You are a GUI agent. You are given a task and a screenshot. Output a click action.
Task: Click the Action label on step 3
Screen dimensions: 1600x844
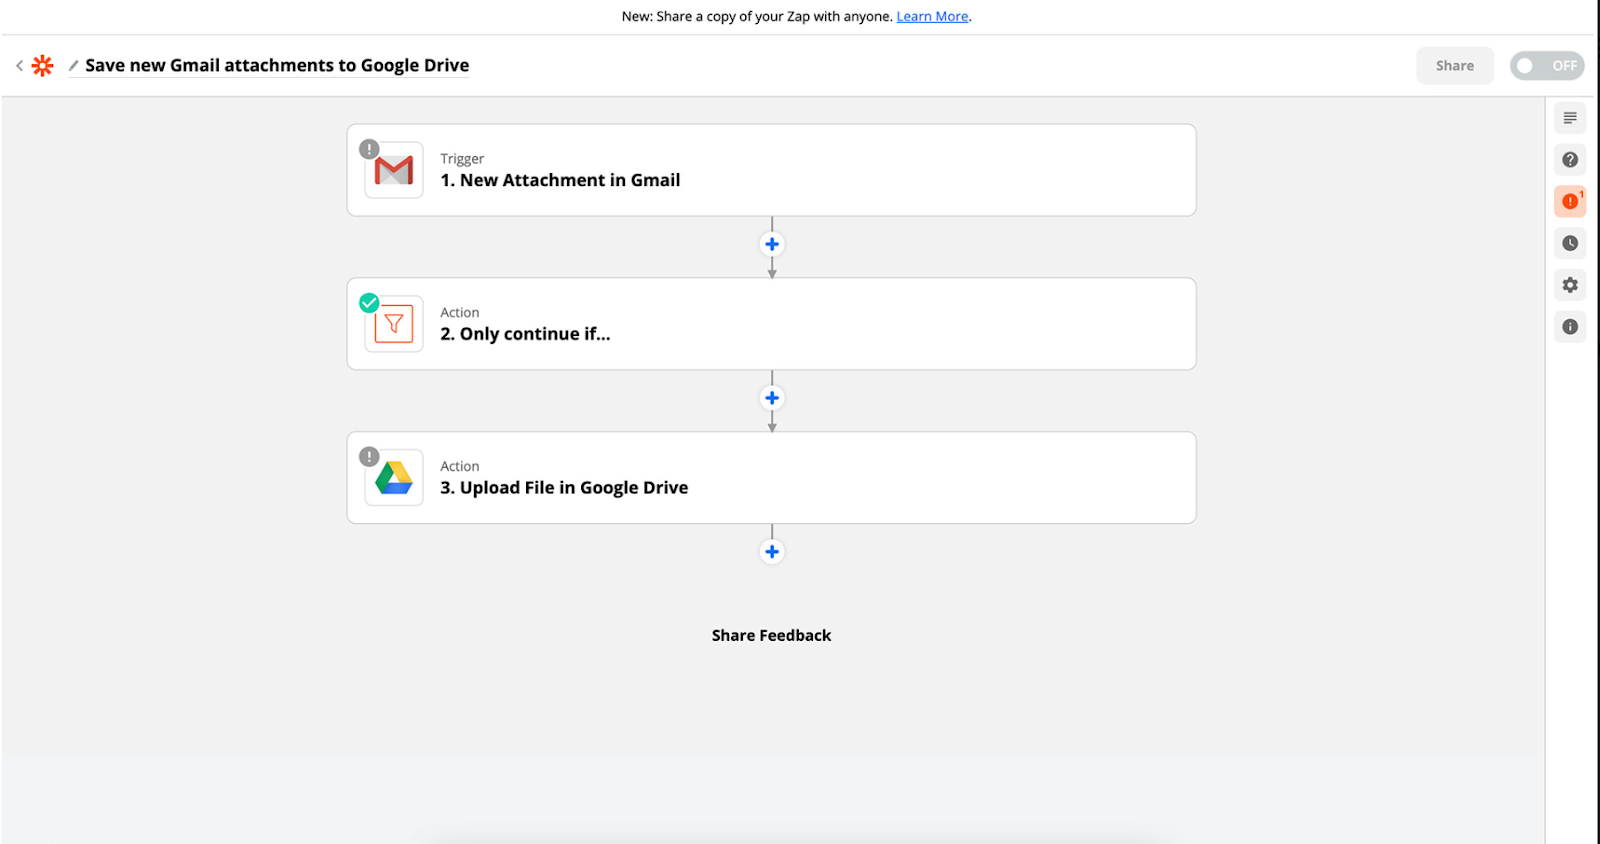460,467
